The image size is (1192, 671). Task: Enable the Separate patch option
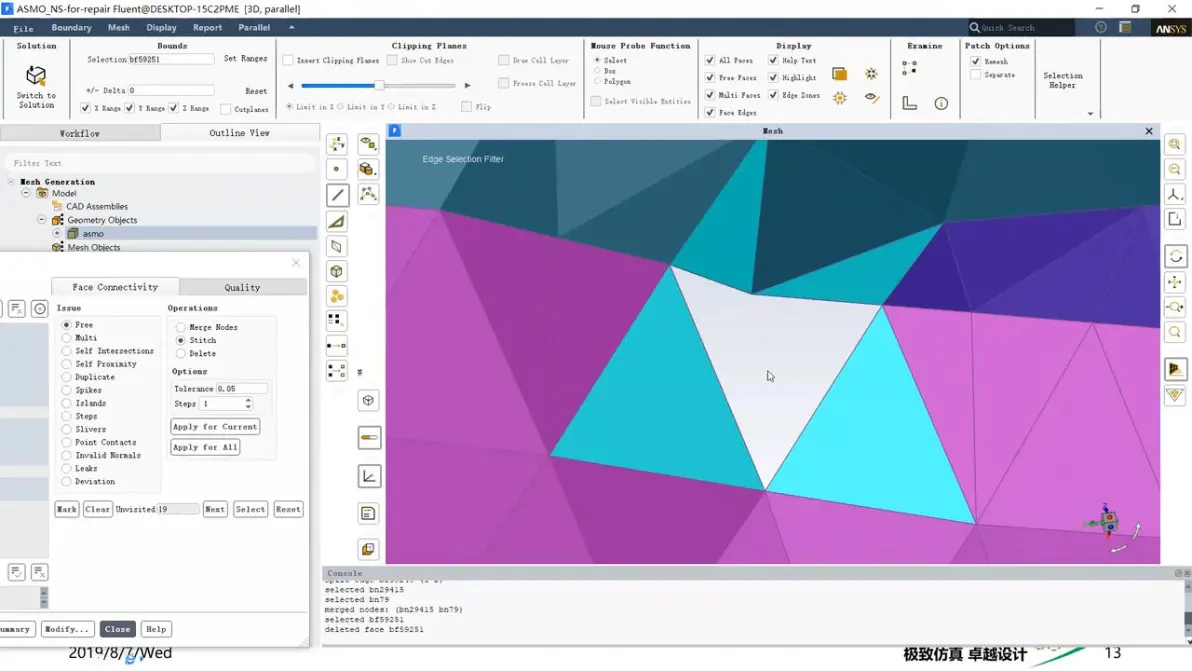coord(975,74)
